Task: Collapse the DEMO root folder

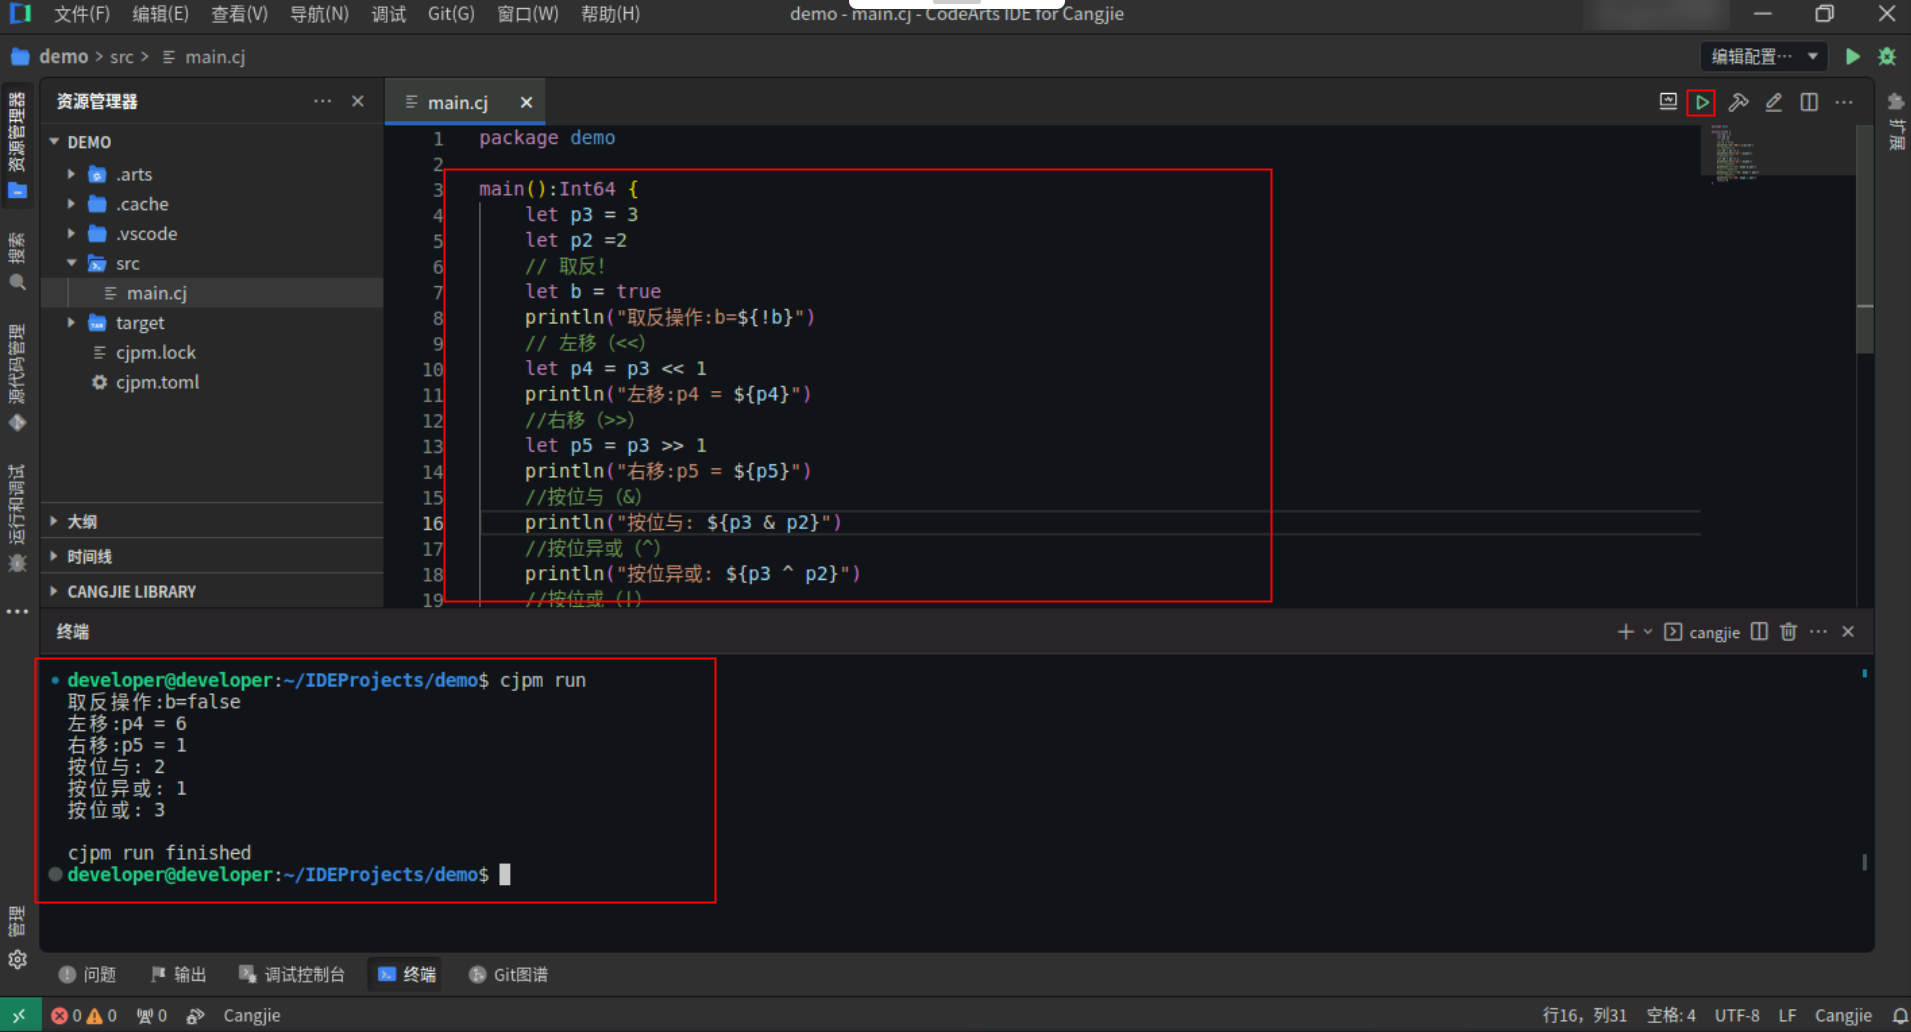Action: 54,142
